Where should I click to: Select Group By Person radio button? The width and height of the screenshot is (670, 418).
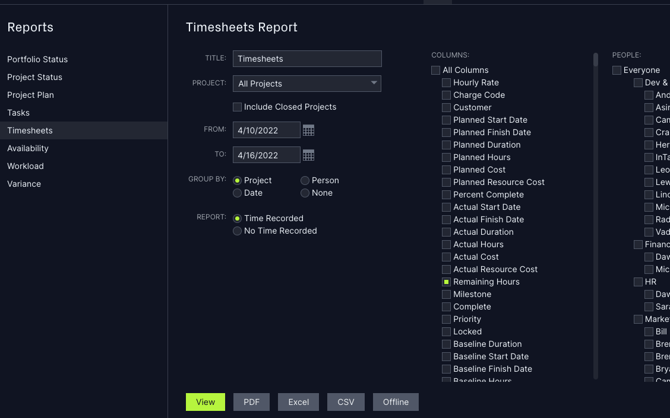pyautogui.click(x=305, y=181)
